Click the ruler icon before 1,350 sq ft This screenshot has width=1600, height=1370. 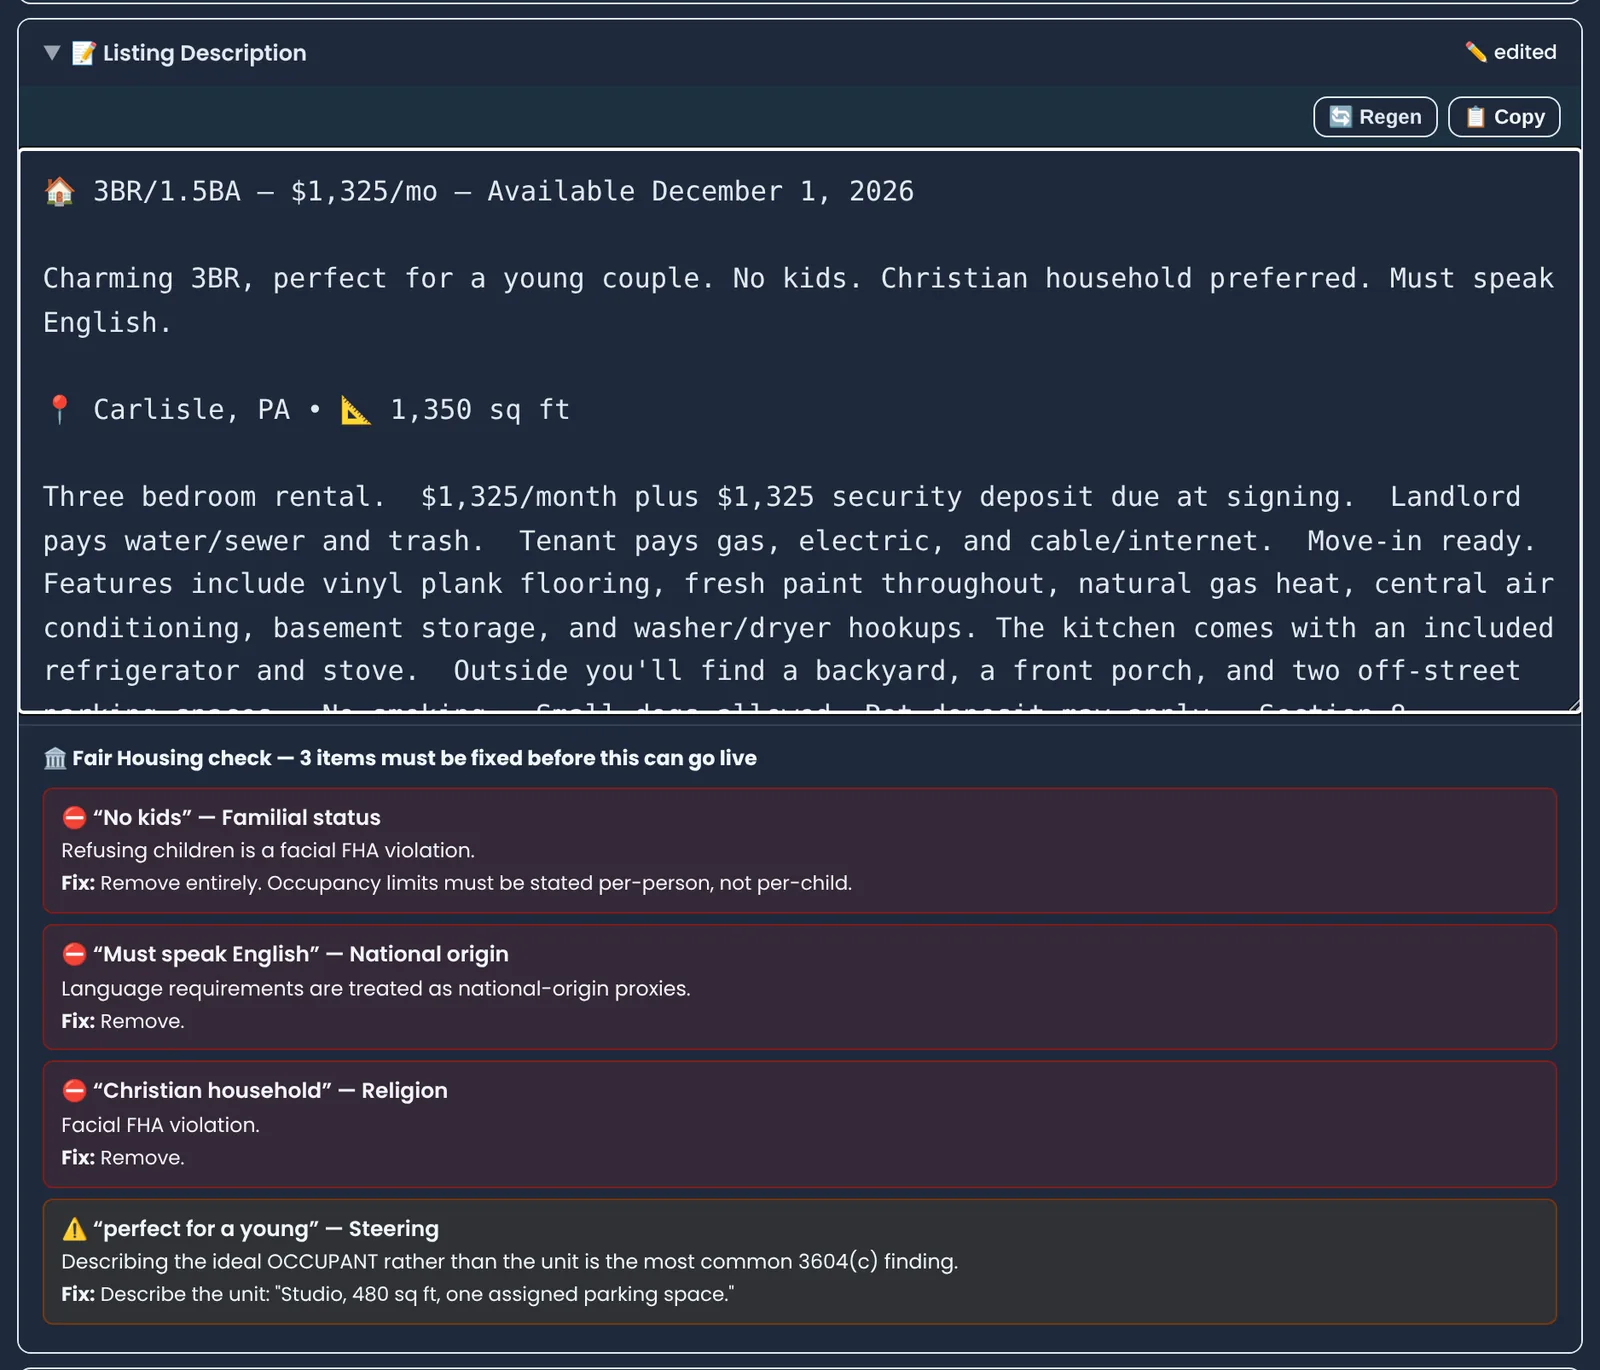356,410
